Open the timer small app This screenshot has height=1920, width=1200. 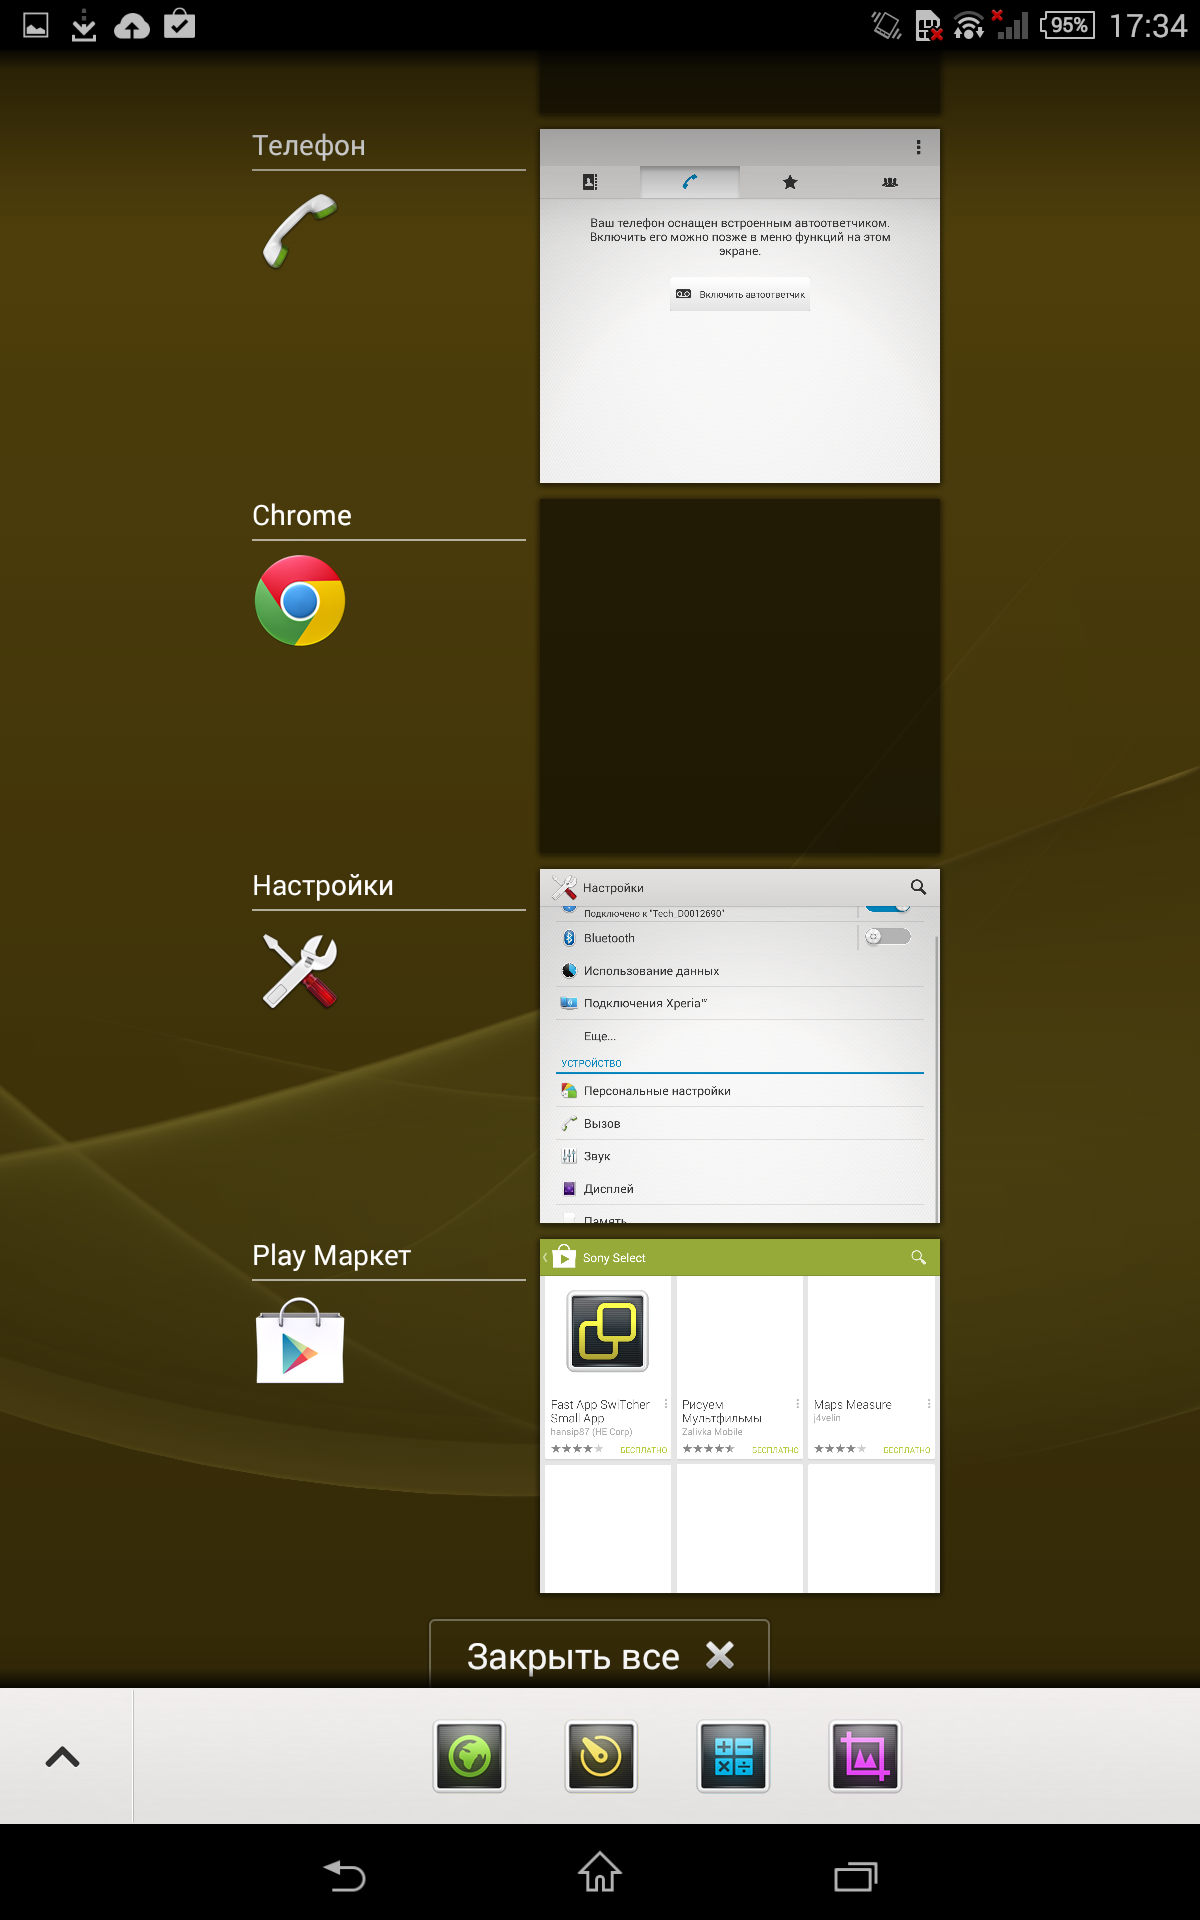601,1756
